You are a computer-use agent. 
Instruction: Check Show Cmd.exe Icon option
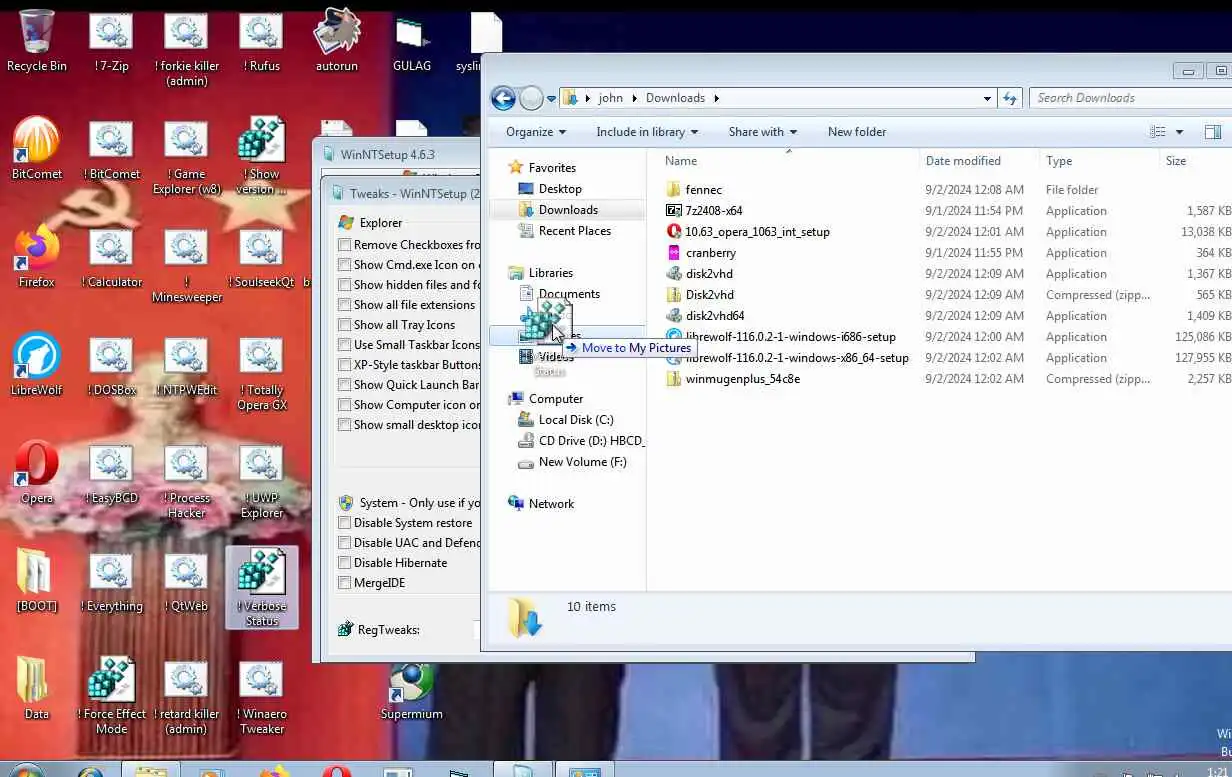tap(345, 265)
